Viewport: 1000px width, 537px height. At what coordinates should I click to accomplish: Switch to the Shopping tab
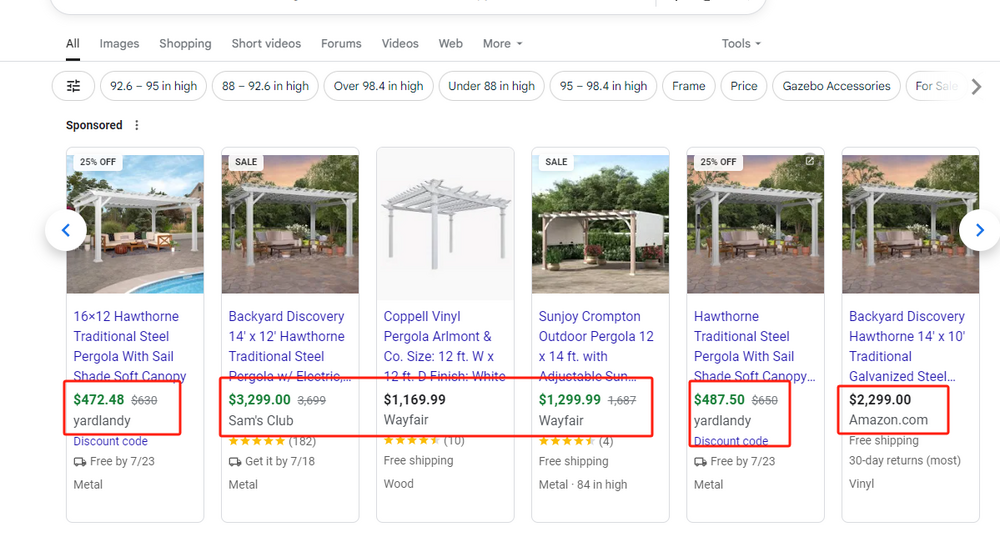(x=185, y=44)
